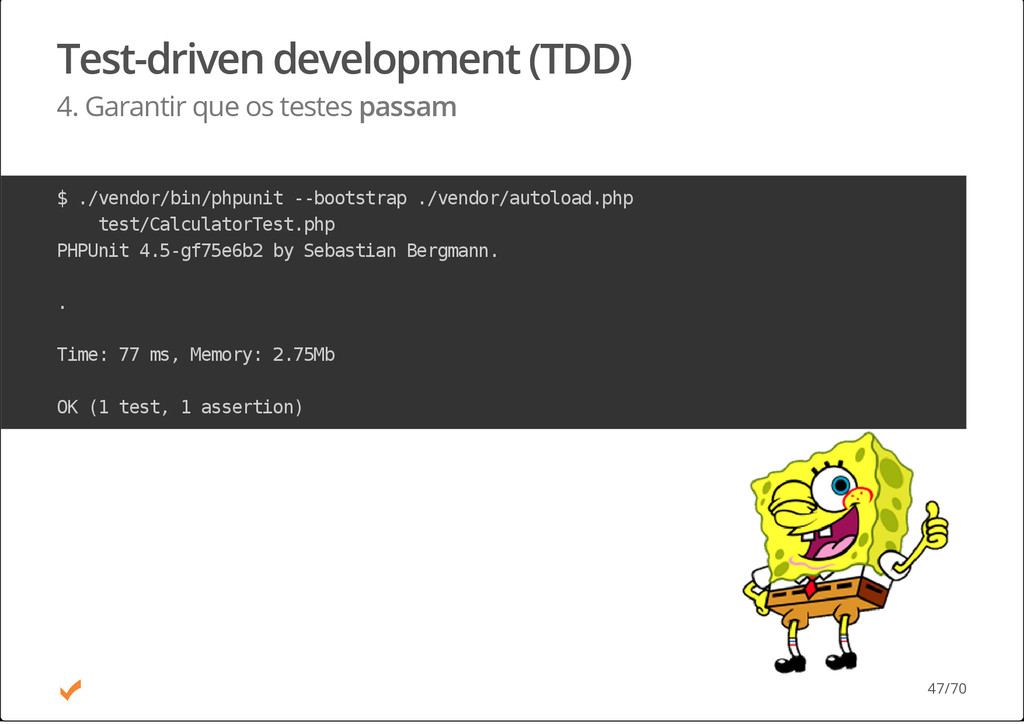Click the slide counter 47/70
The height and width of the screenshot is (724, 1024).
tap(946, 688)
